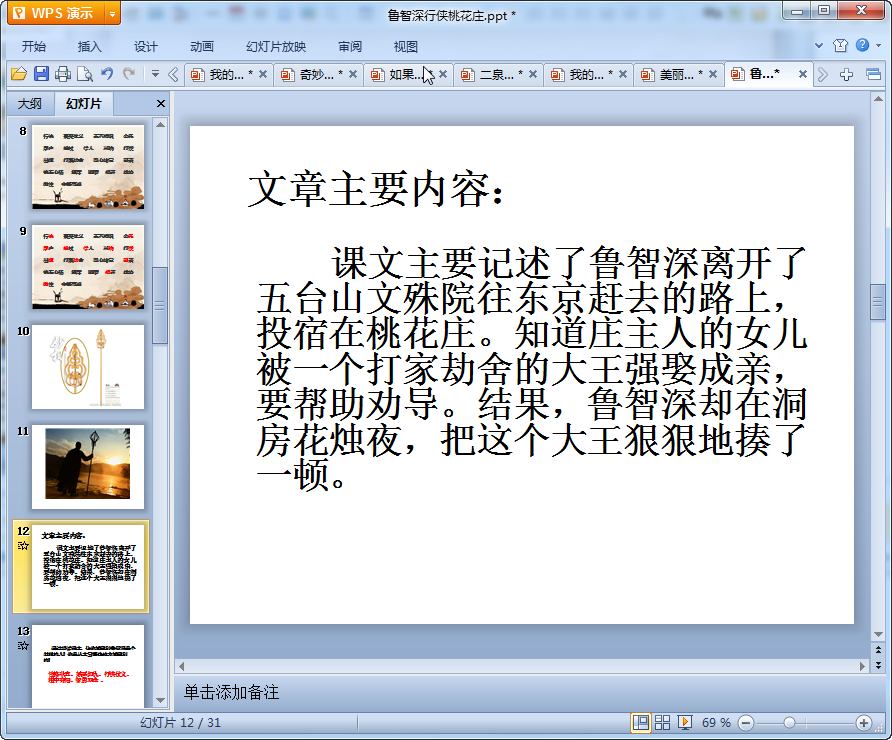Go to next document tabs arrow
This screenshot has width=892, height=740.
coord(822,75)
